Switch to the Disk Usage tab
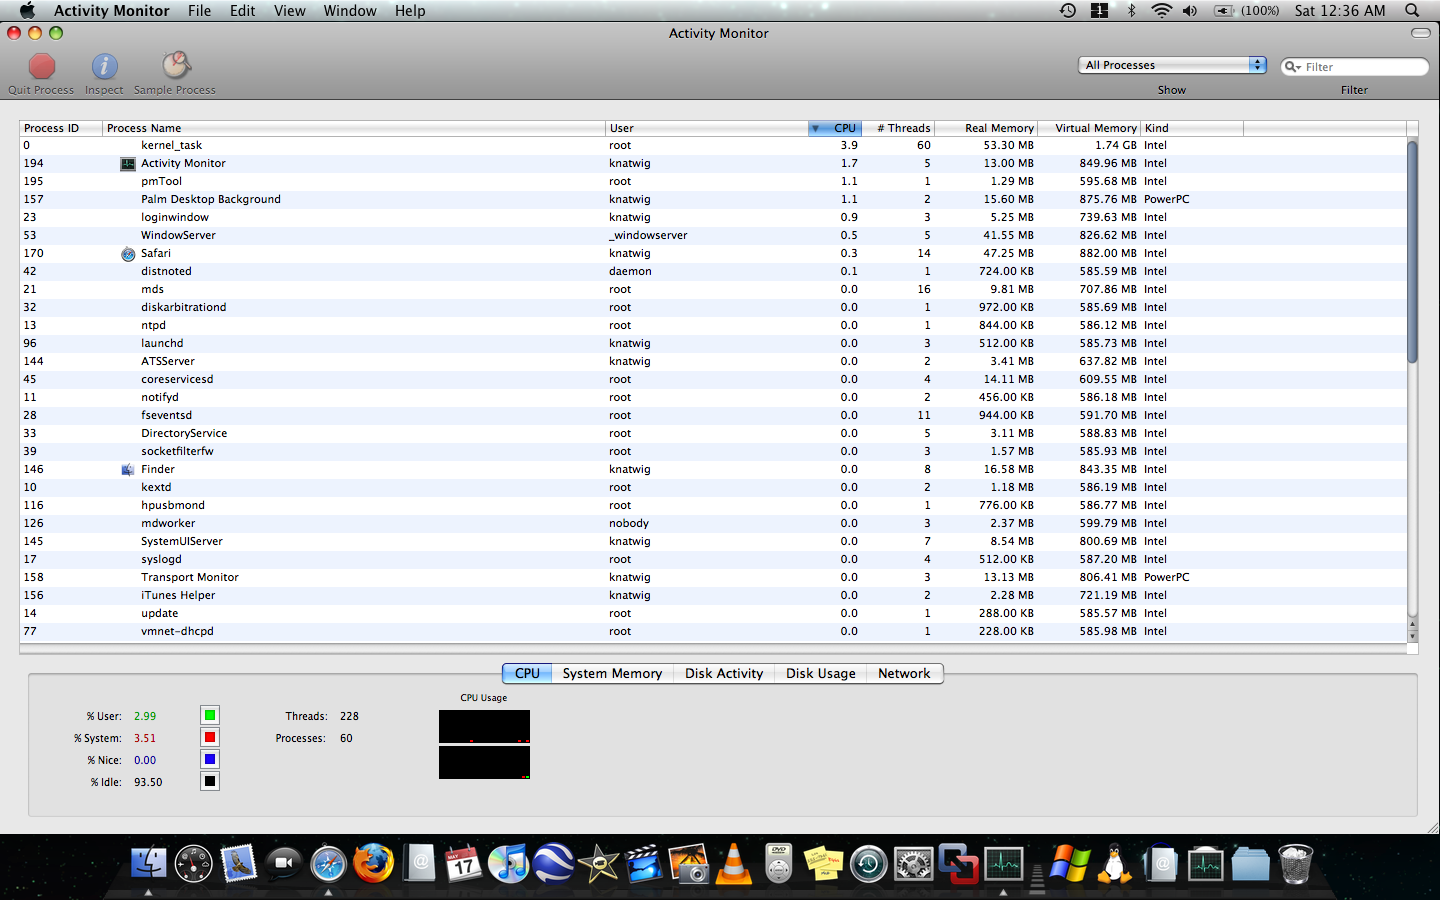Viewport: 1440px width, 900px height. [820, 674]
